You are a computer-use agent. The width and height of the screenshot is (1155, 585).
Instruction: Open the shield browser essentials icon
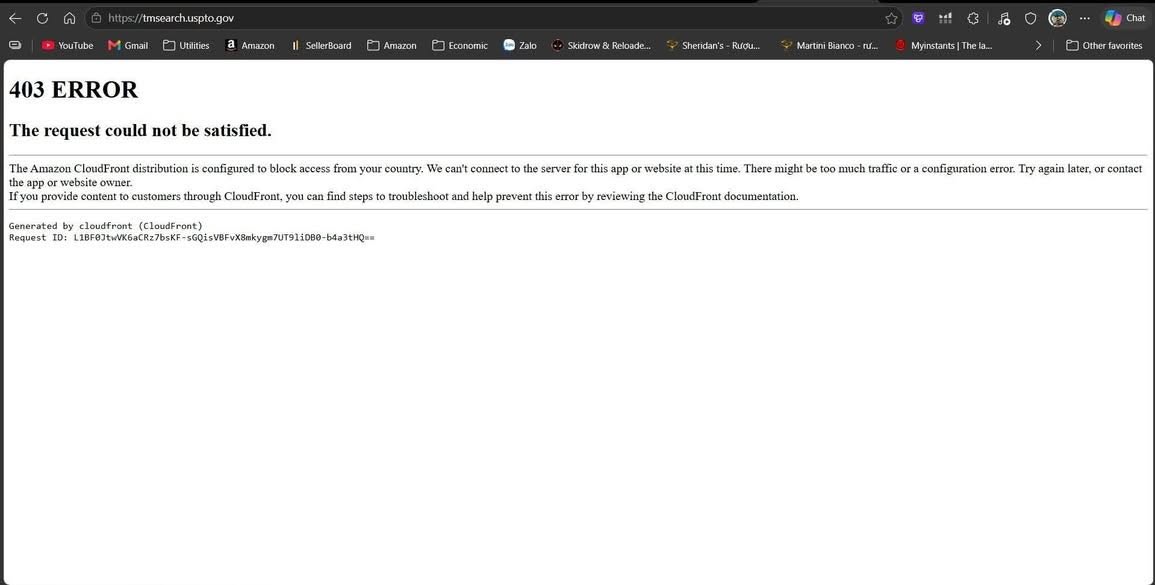(1031, 18)
